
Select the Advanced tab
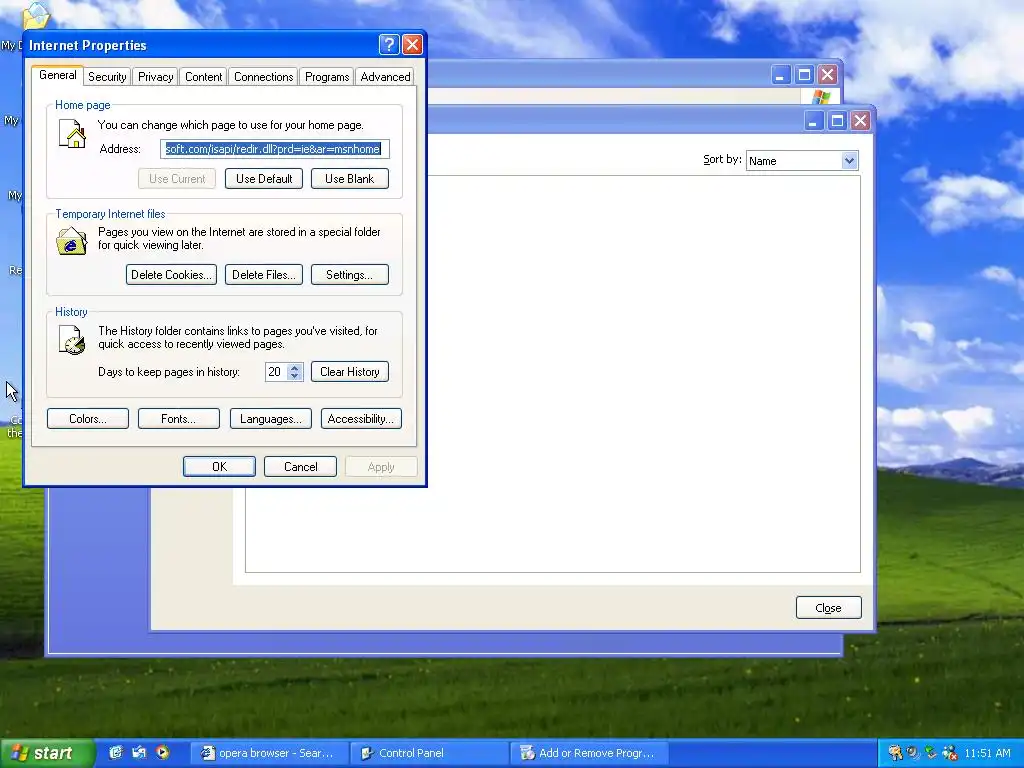385,77
